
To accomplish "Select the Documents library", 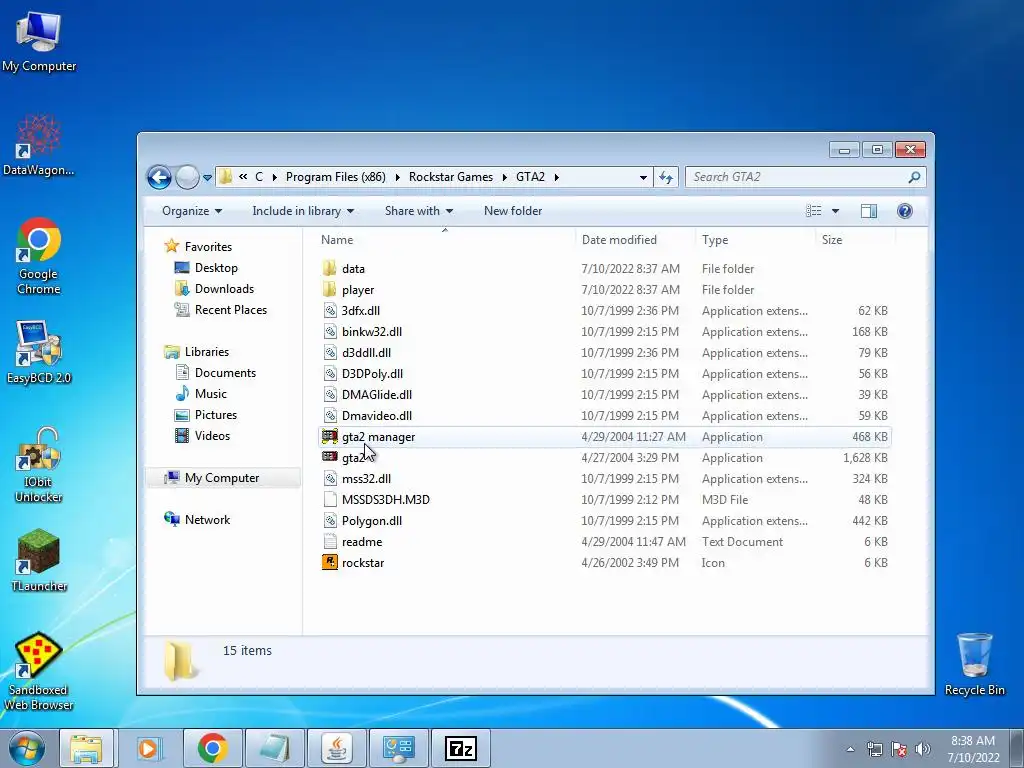I will [225, 372].
